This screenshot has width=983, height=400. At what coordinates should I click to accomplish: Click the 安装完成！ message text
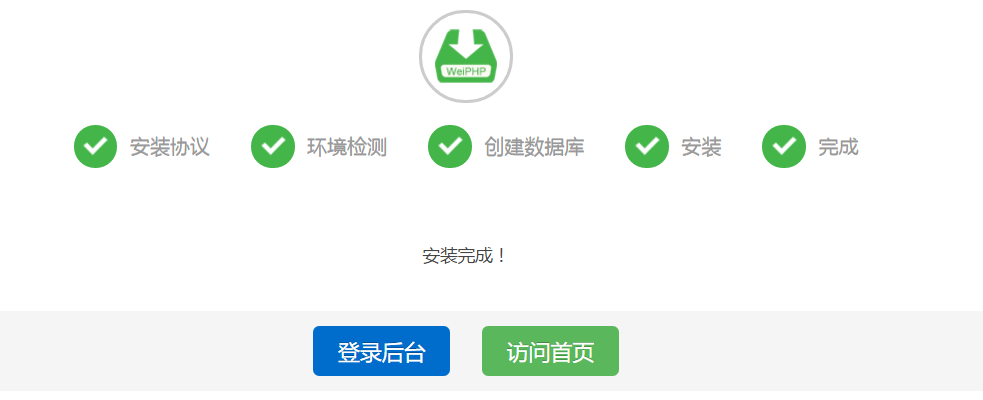[465, 256]
